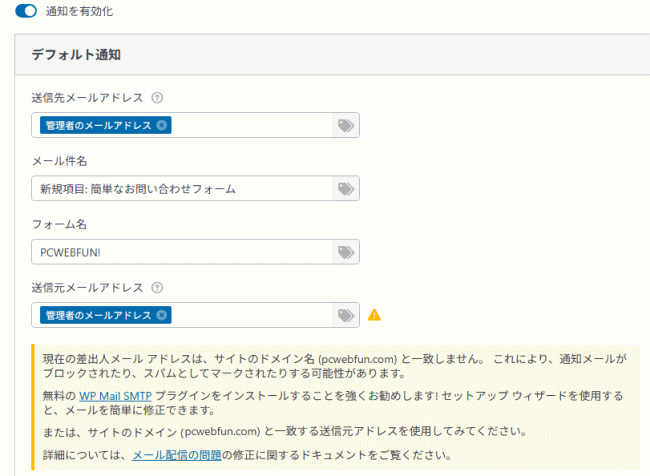Click empty area of 送信先メールアドレス input
The height and width of the screenshot is (476, 650).
[250, 125]
